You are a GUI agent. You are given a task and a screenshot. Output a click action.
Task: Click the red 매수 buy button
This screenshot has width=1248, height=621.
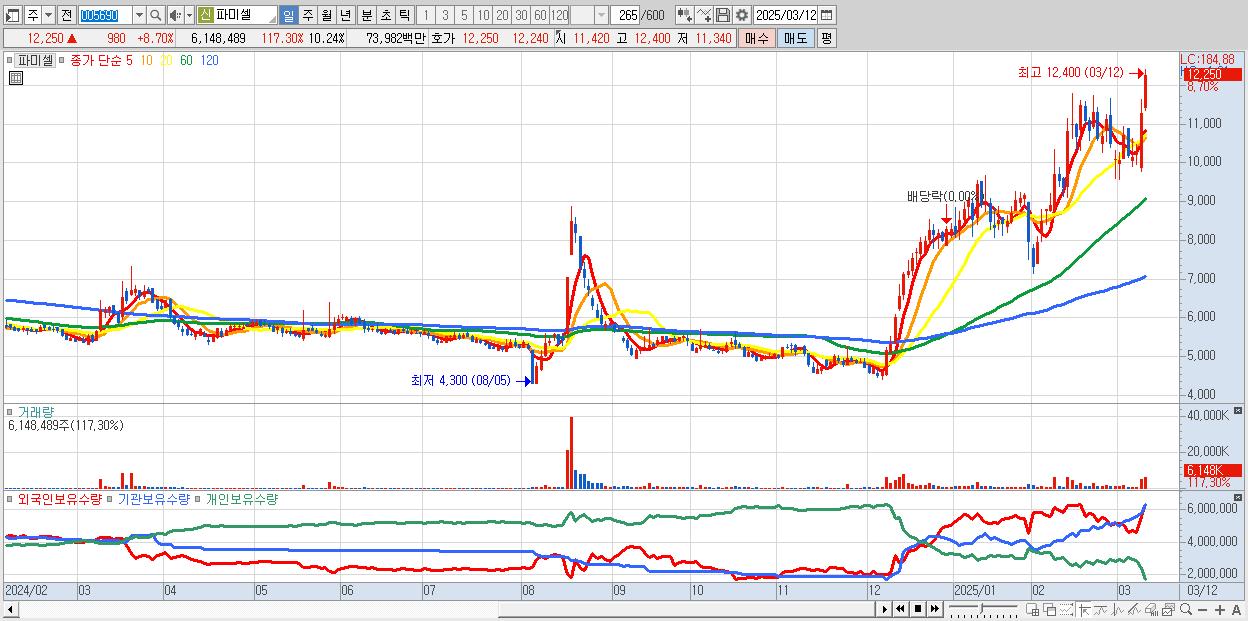[x=757, y=38]
